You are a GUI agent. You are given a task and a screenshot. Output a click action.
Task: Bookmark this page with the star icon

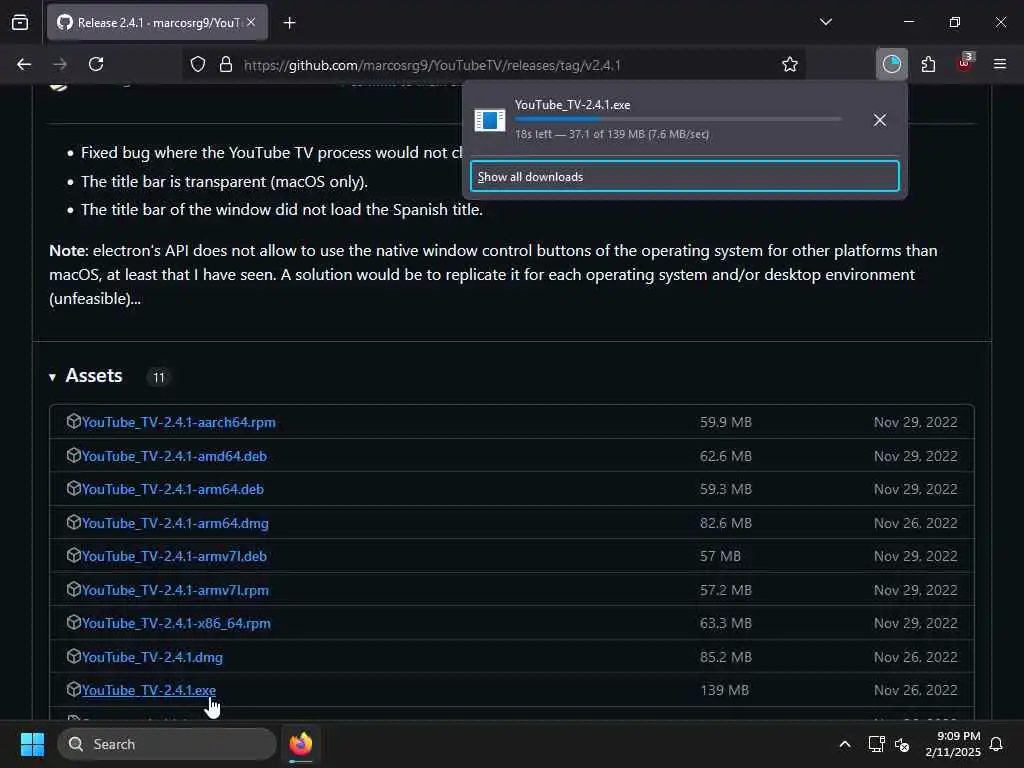[790, 65]
